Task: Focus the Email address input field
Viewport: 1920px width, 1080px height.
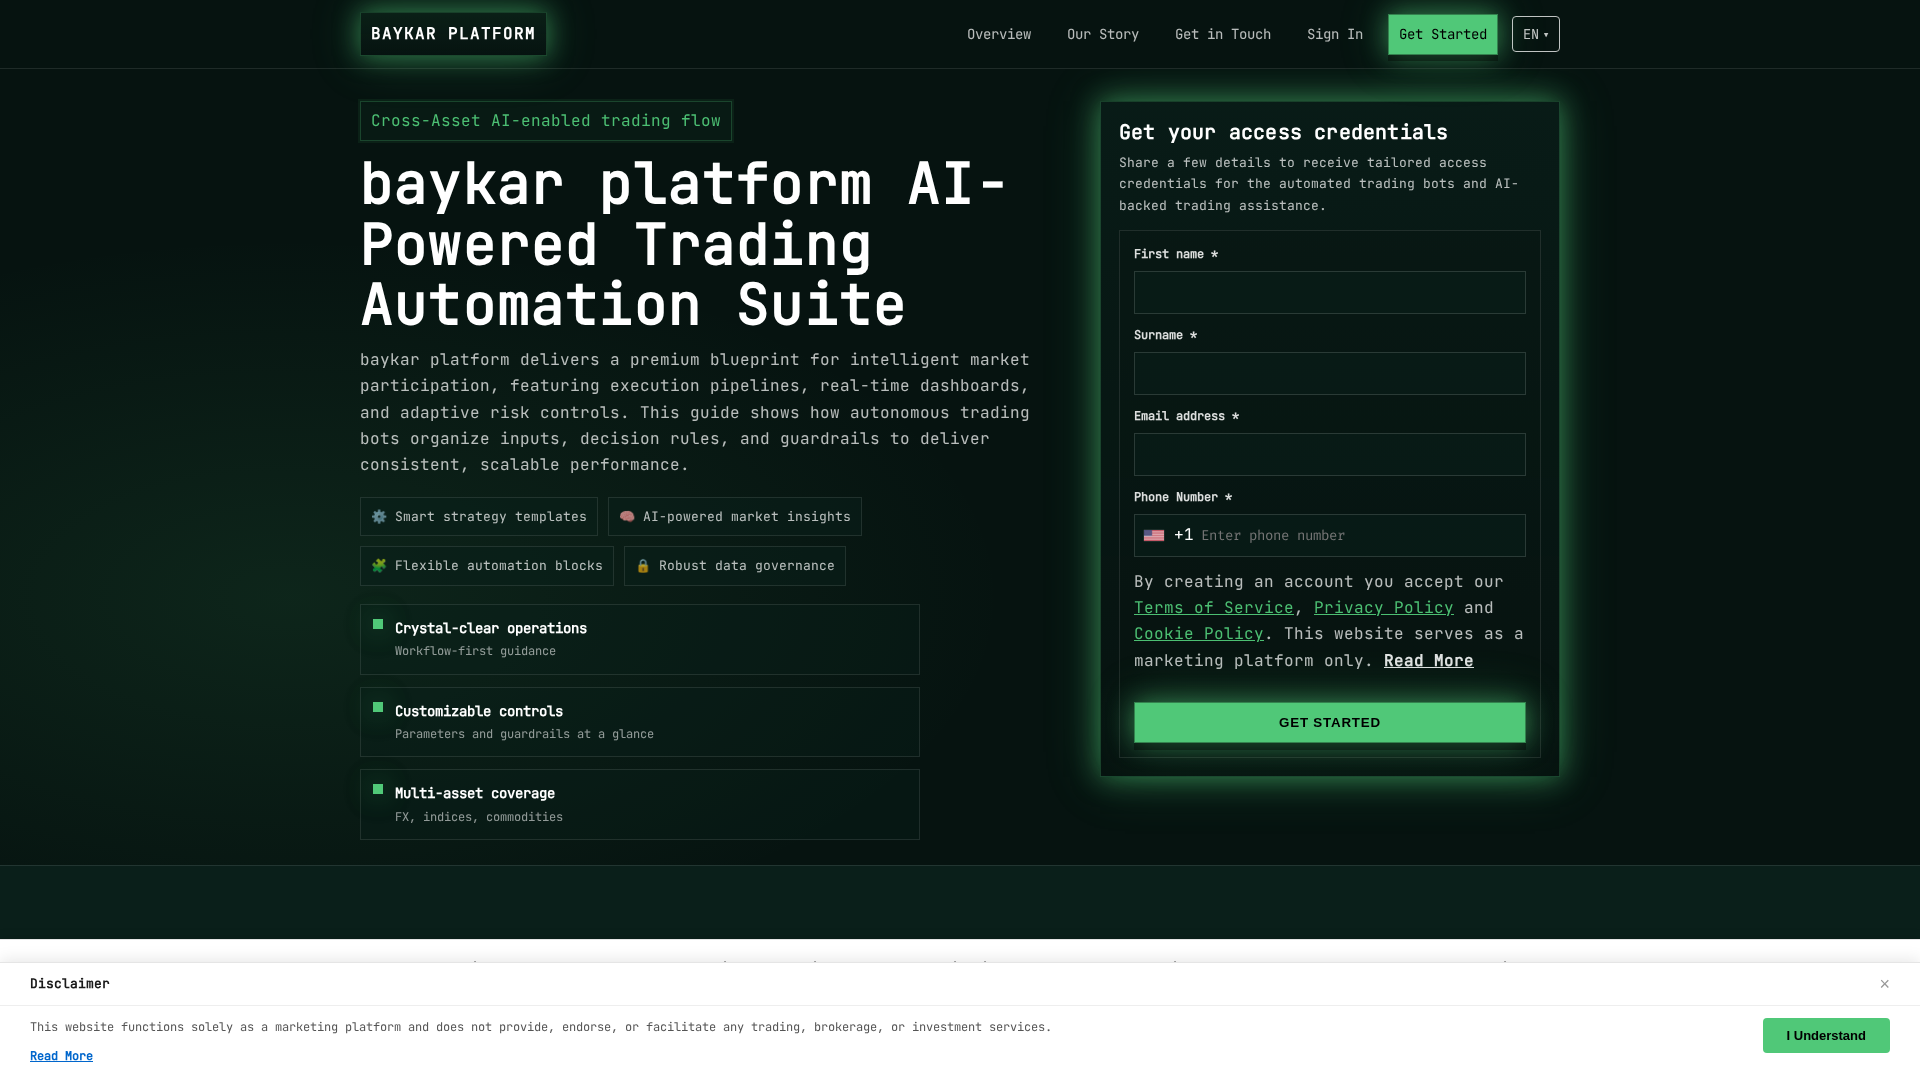Action: point(1329,454)
